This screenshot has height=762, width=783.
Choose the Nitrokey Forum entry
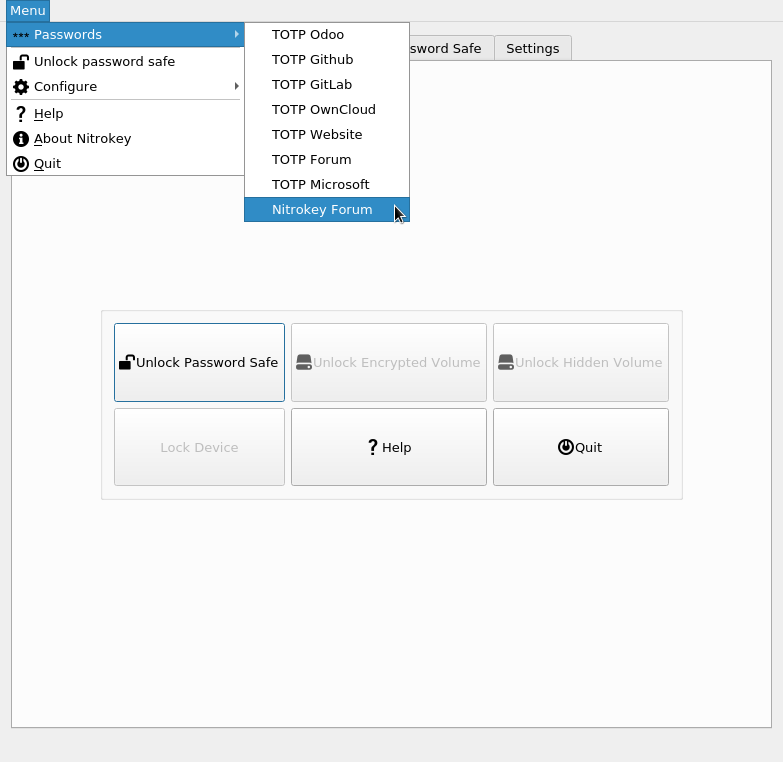pyautogui.click(x=322, y=210)
